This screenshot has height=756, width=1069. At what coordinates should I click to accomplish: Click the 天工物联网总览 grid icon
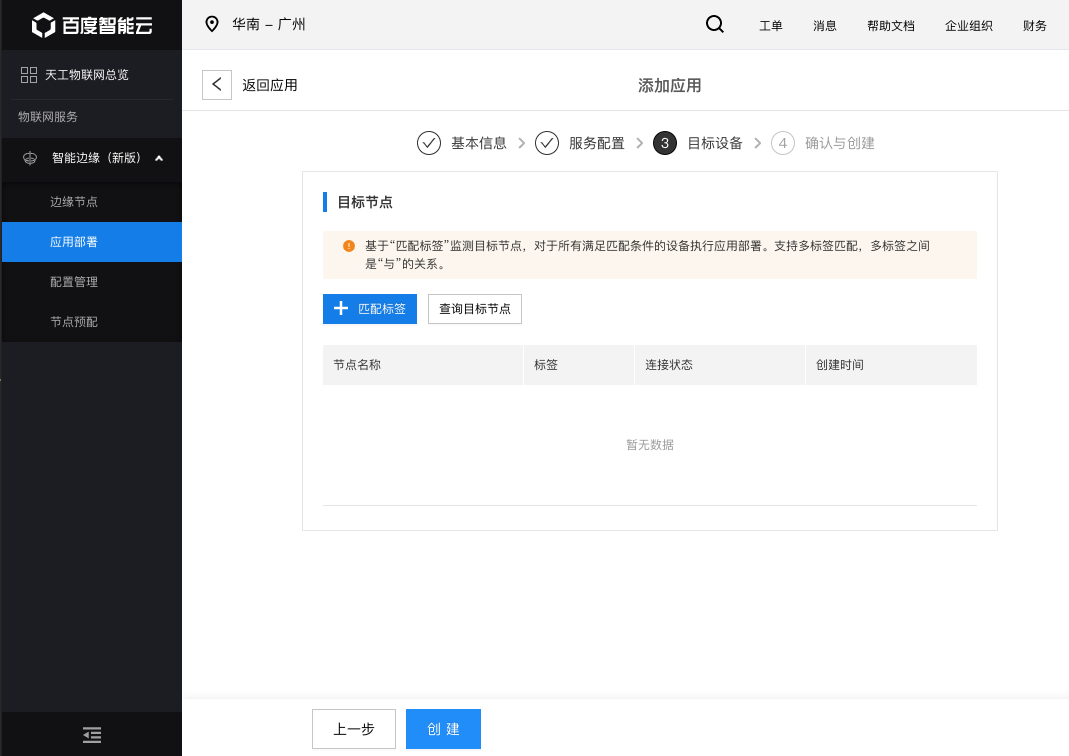pyautogui.click(x=29, y=75)
